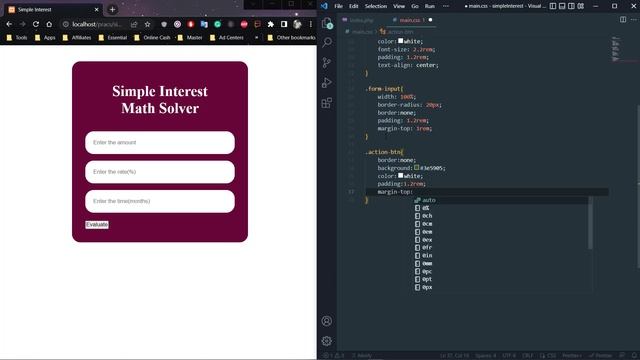Open the Chrome extensions puzzle icon

pos(271,24)
